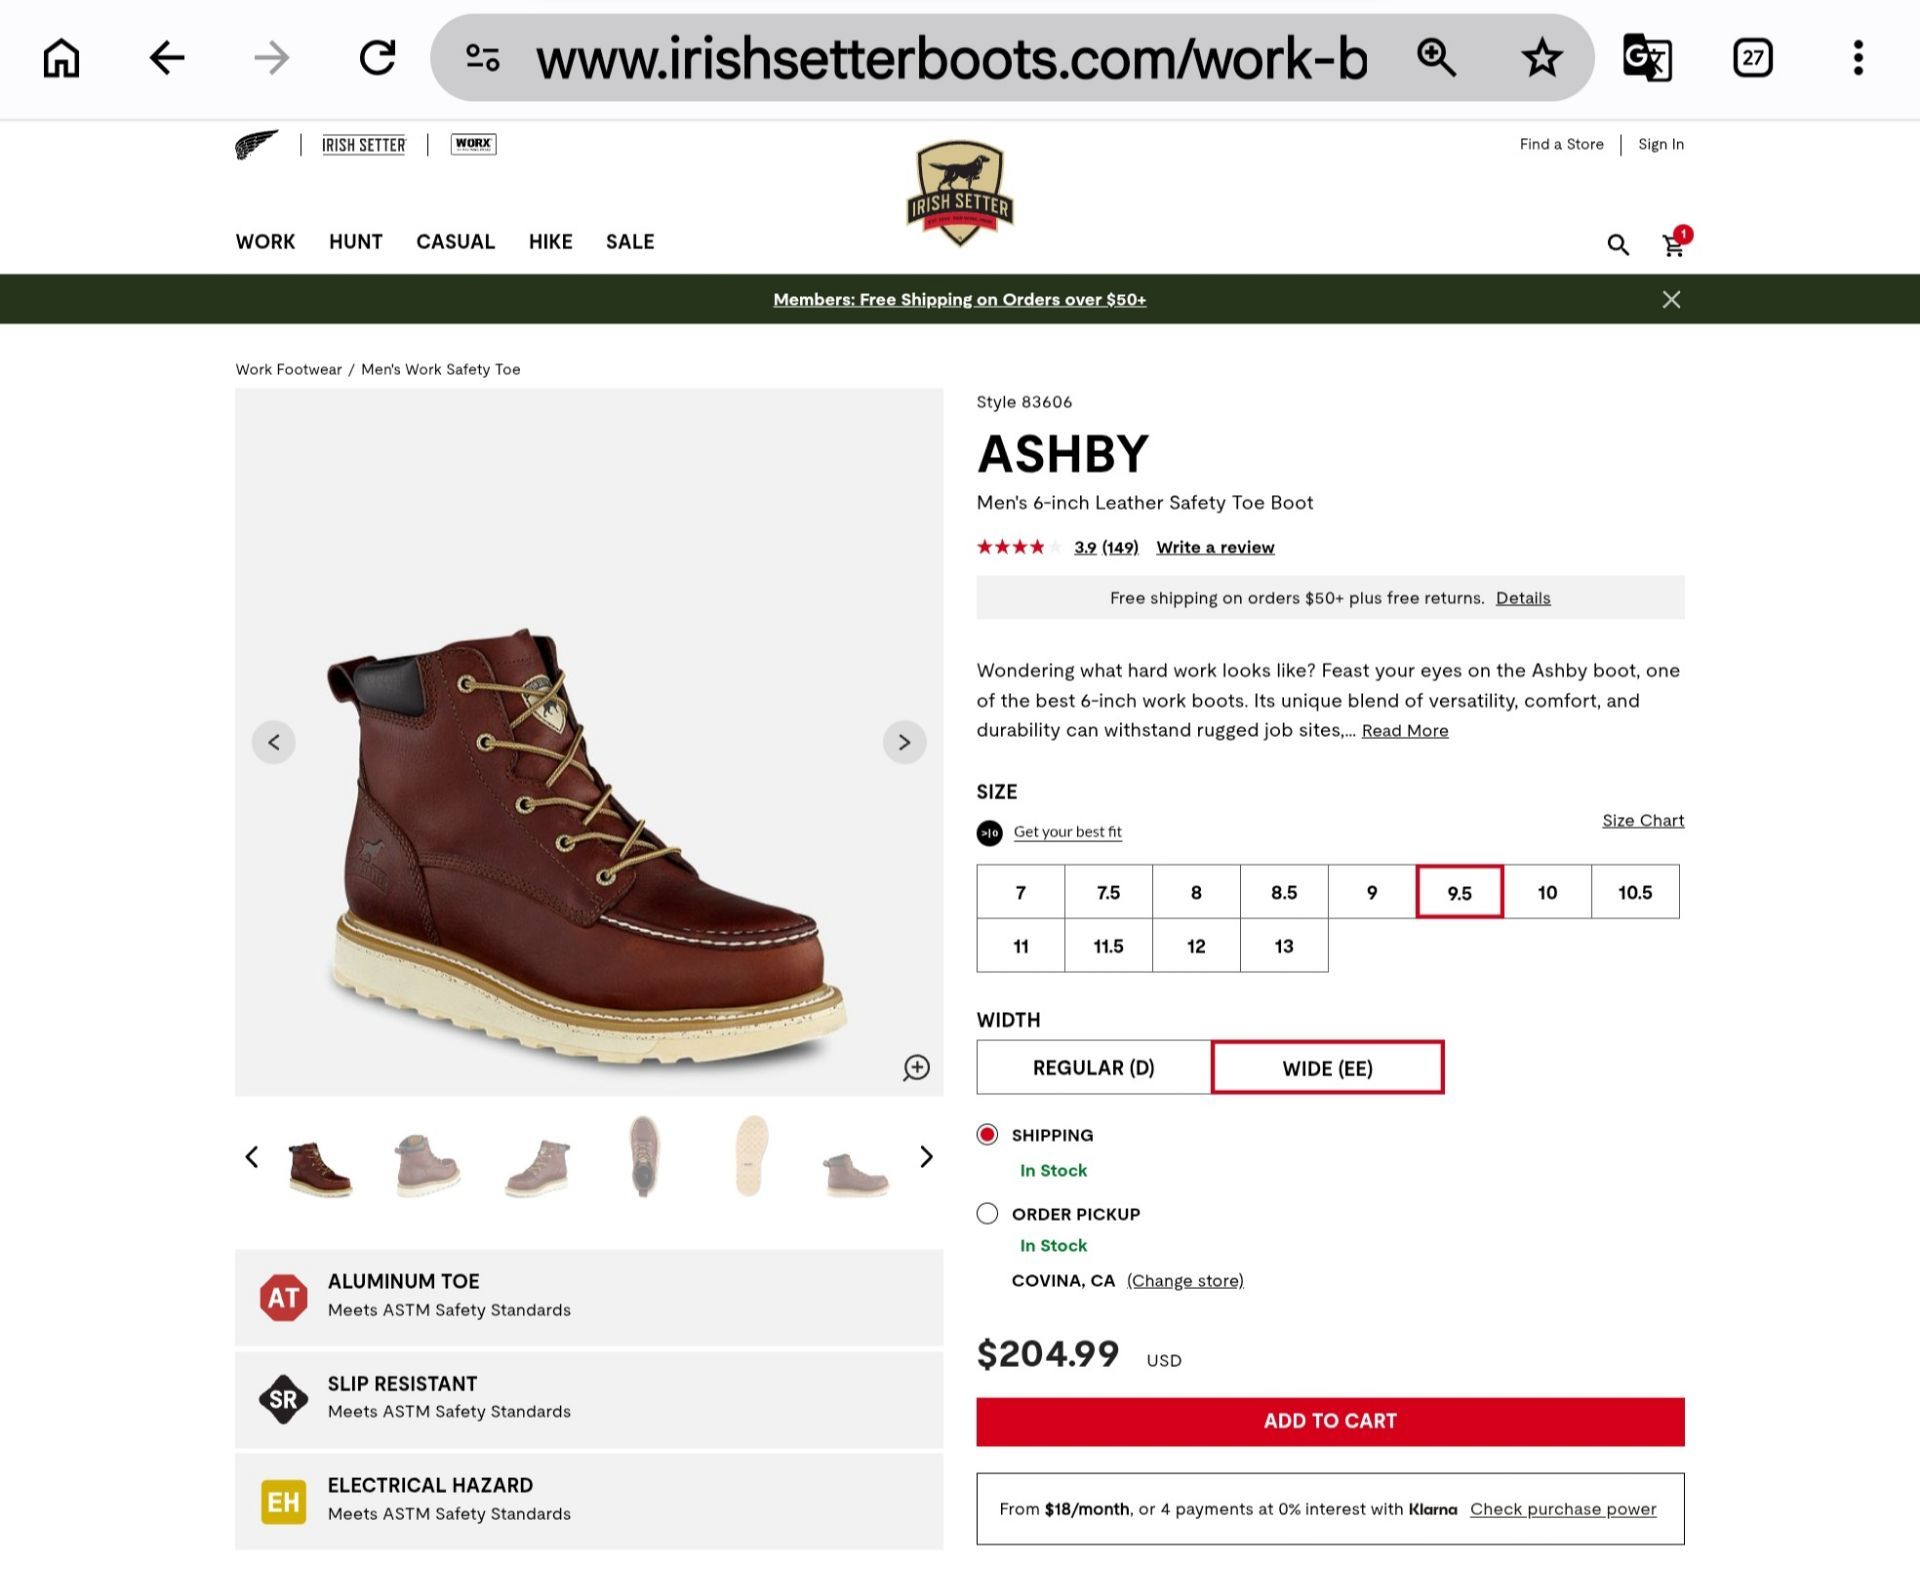This screenshot has width=1920, height=1579.
Task: Choose the Regular (D) width
Action: pos(1093,1067)
